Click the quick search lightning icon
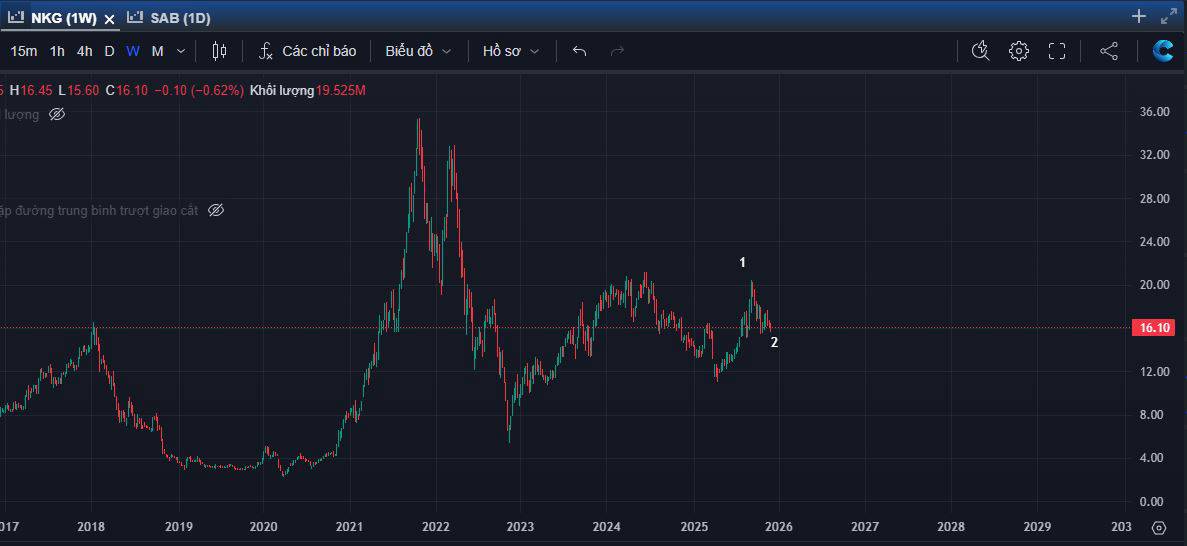The image size is (1187, 546). 980,51
